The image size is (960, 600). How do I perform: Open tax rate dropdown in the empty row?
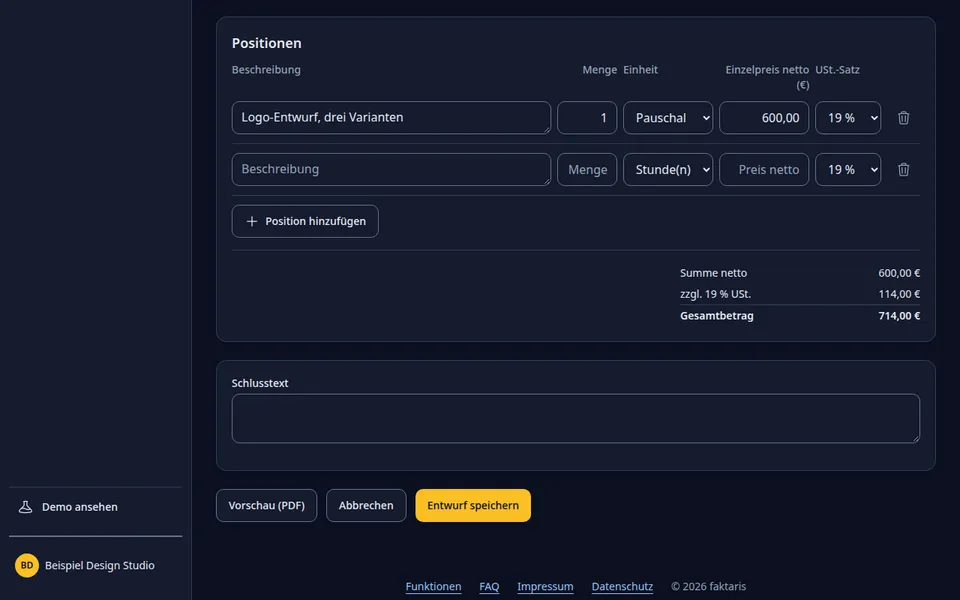click(848, 170)
